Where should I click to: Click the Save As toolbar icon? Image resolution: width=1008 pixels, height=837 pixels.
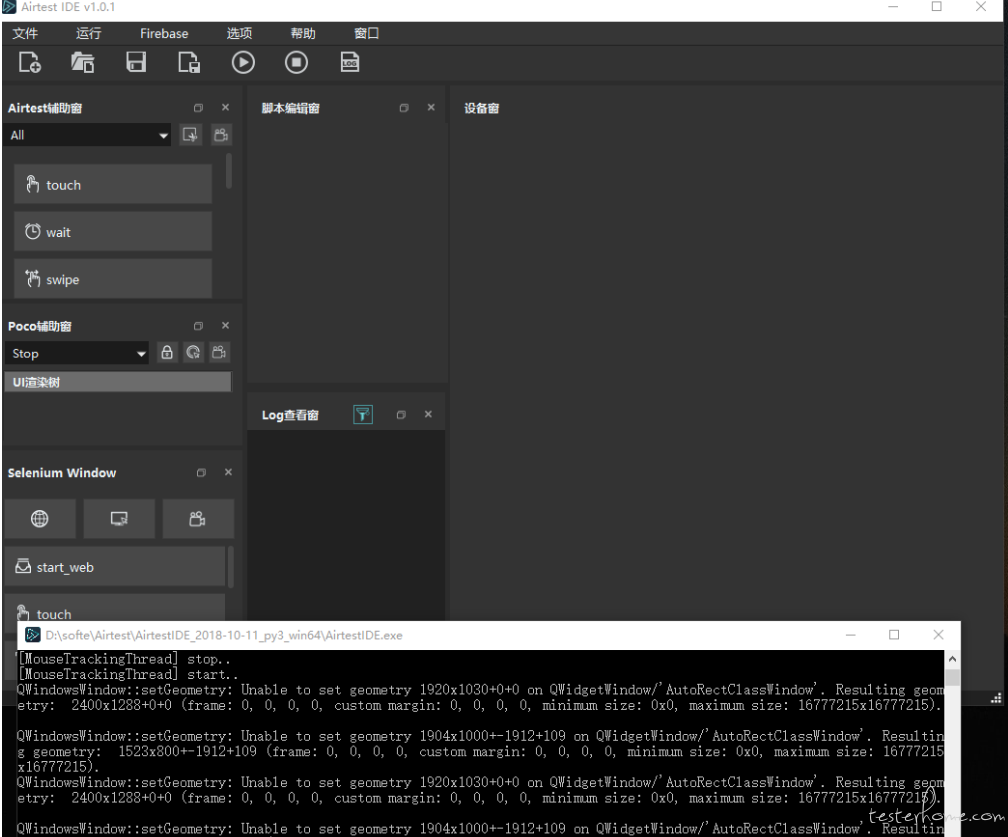coord(189,62)
